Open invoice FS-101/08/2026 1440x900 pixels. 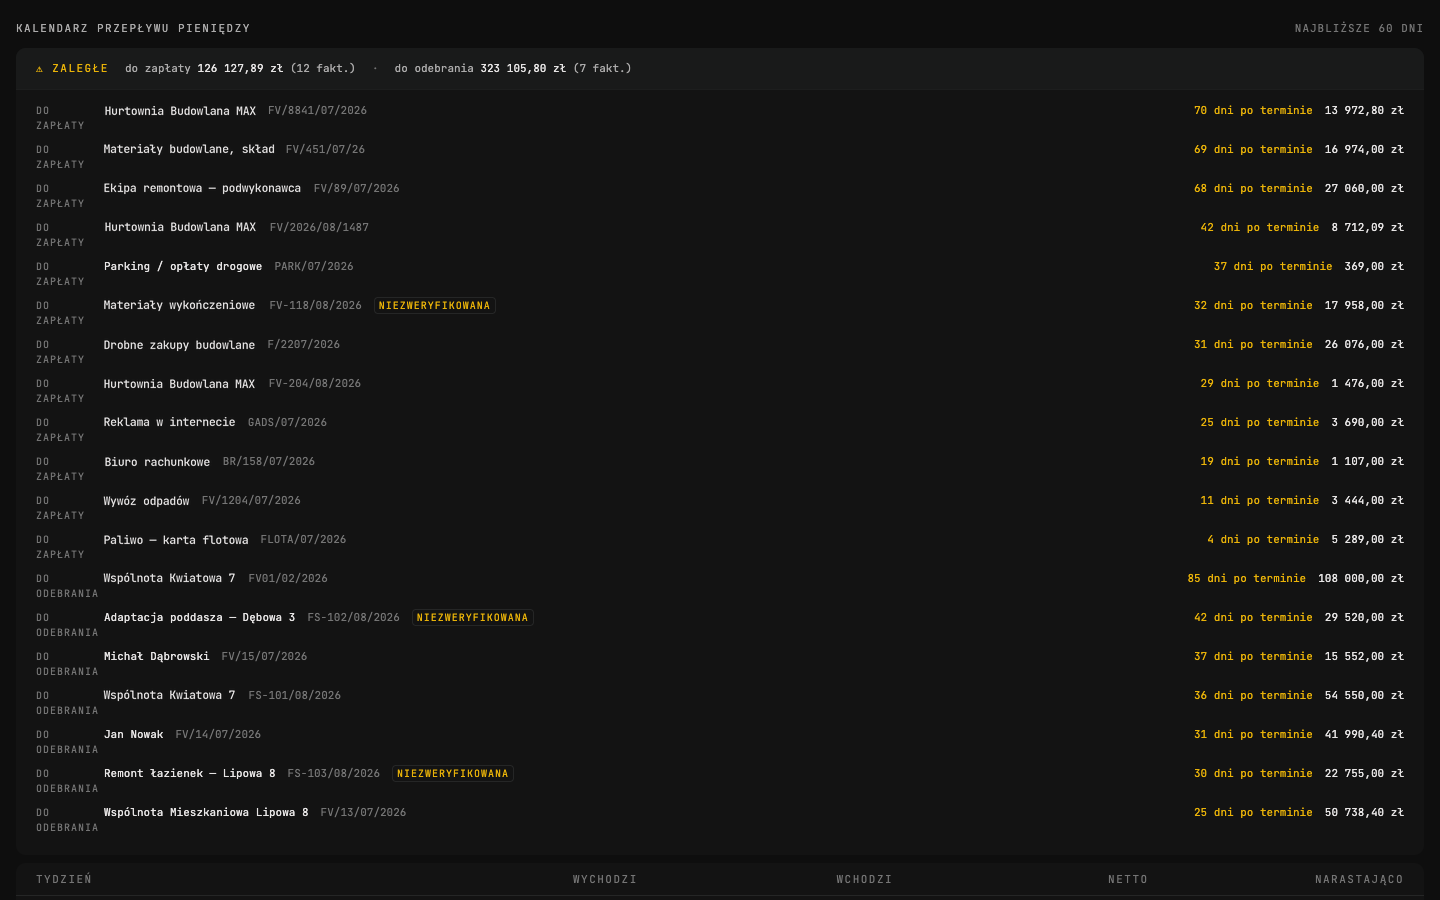click(295, 696)
